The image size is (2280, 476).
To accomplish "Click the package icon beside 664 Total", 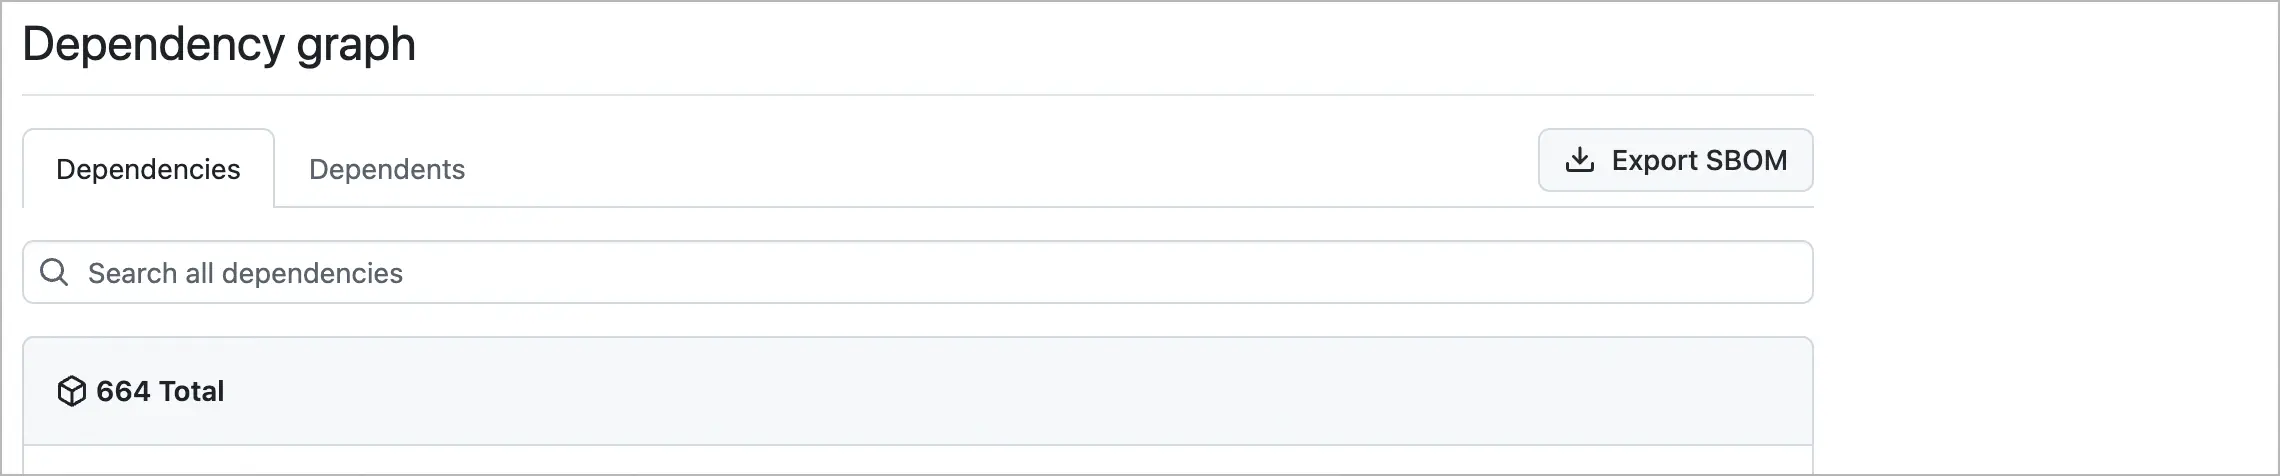I will pos(72,391).
